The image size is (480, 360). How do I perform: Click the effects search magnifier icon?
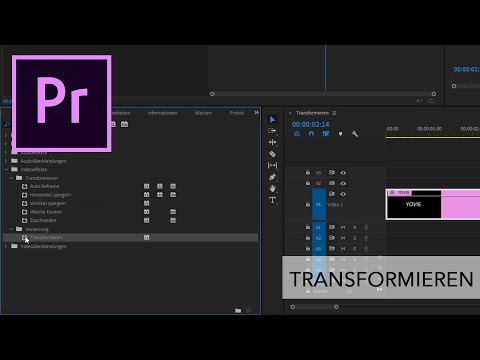7,124
